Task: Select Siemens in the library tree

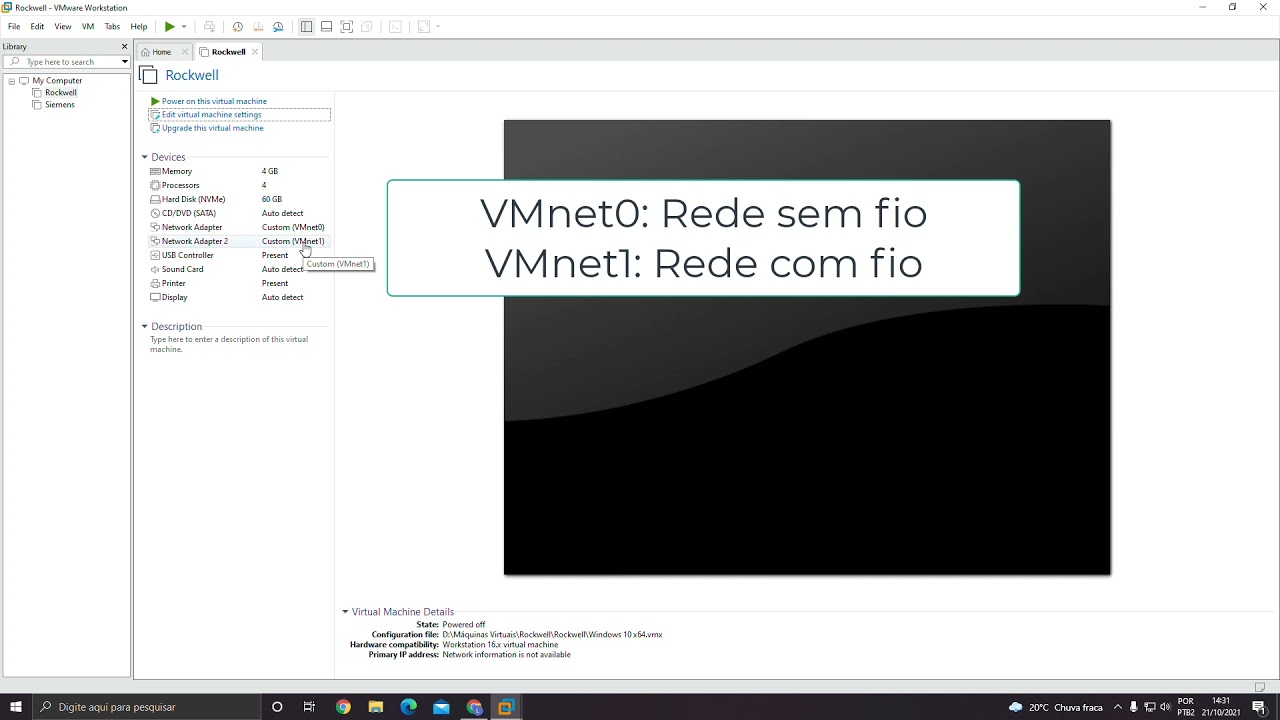Action: click(59, 104)
